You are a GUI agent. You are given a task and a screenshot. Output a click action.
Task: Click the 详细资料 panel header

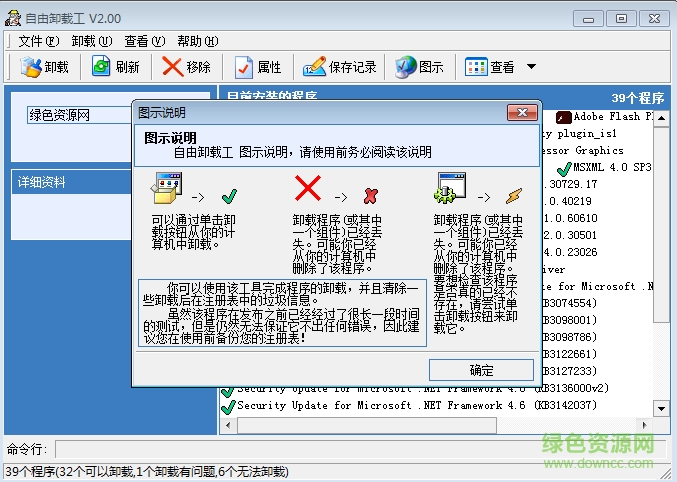(72, 182)
